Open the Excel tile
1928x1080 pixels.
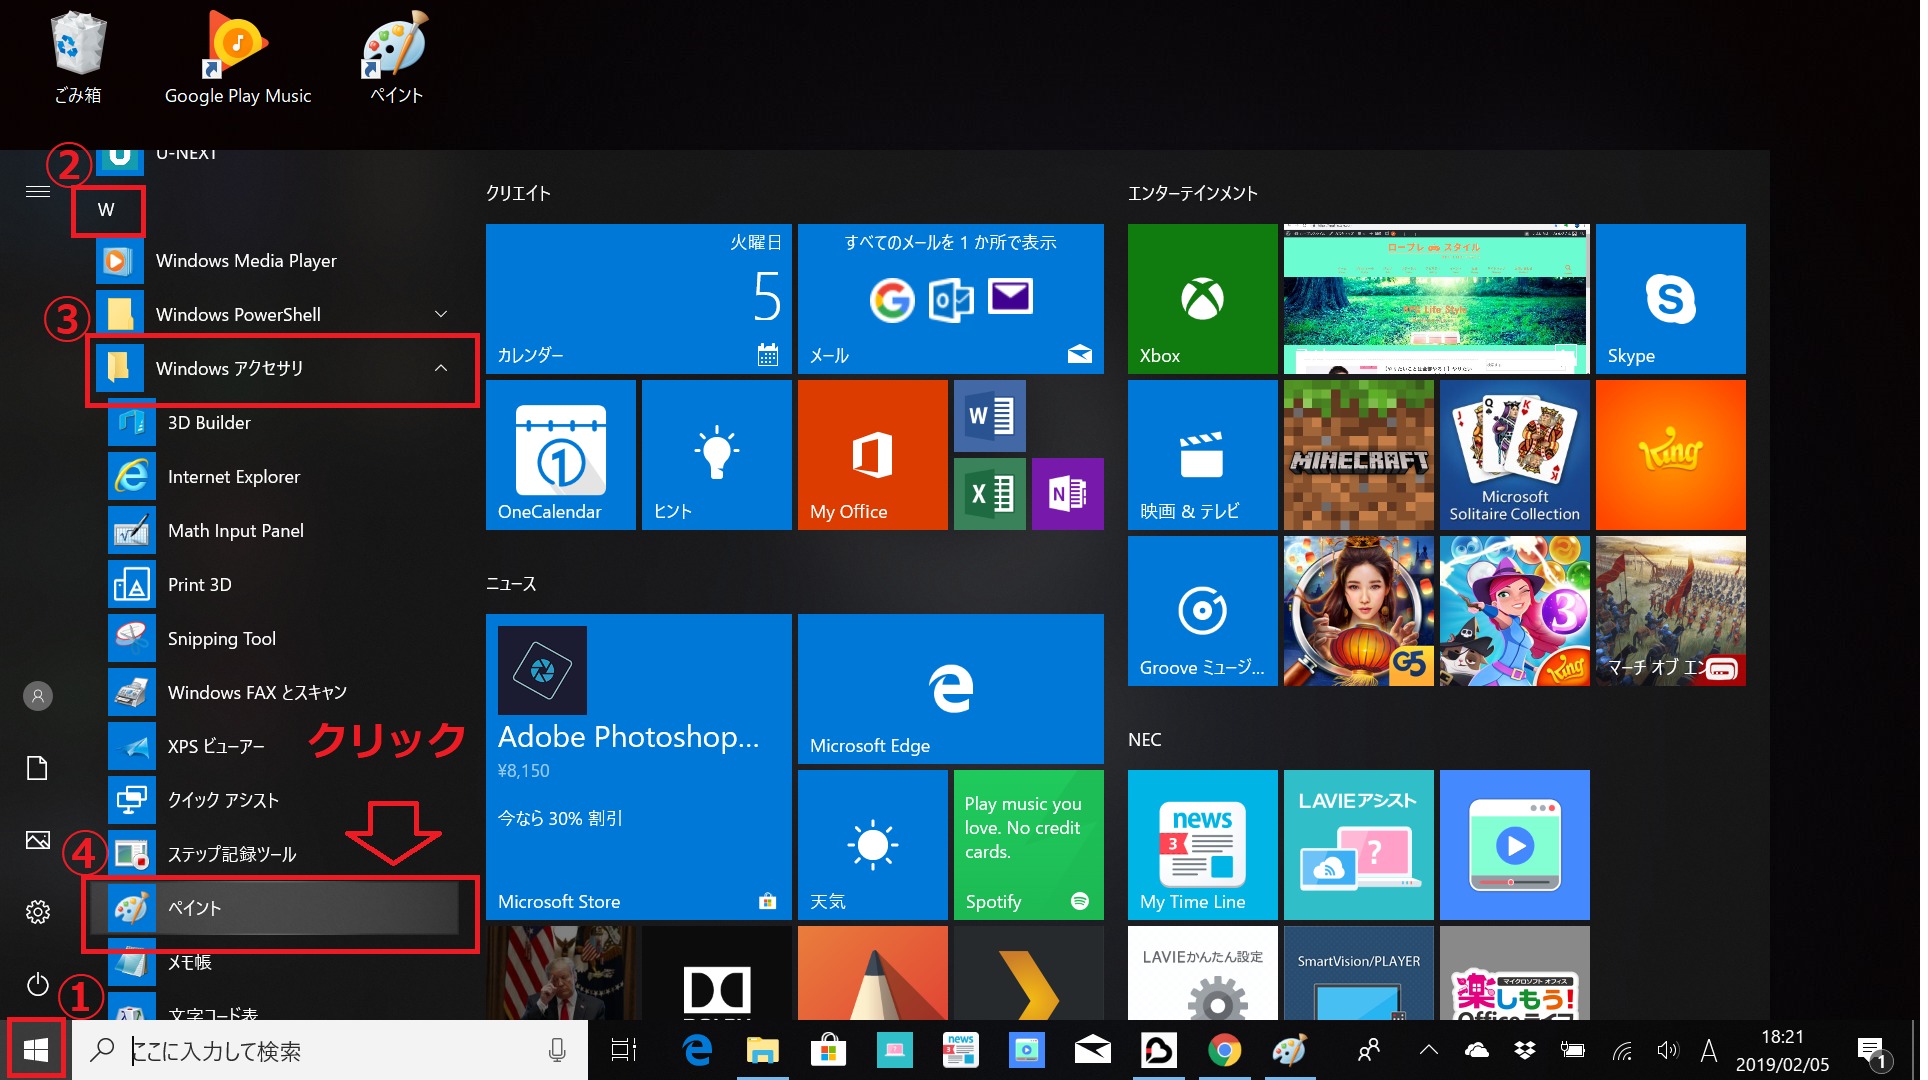[x=990, y=494]
